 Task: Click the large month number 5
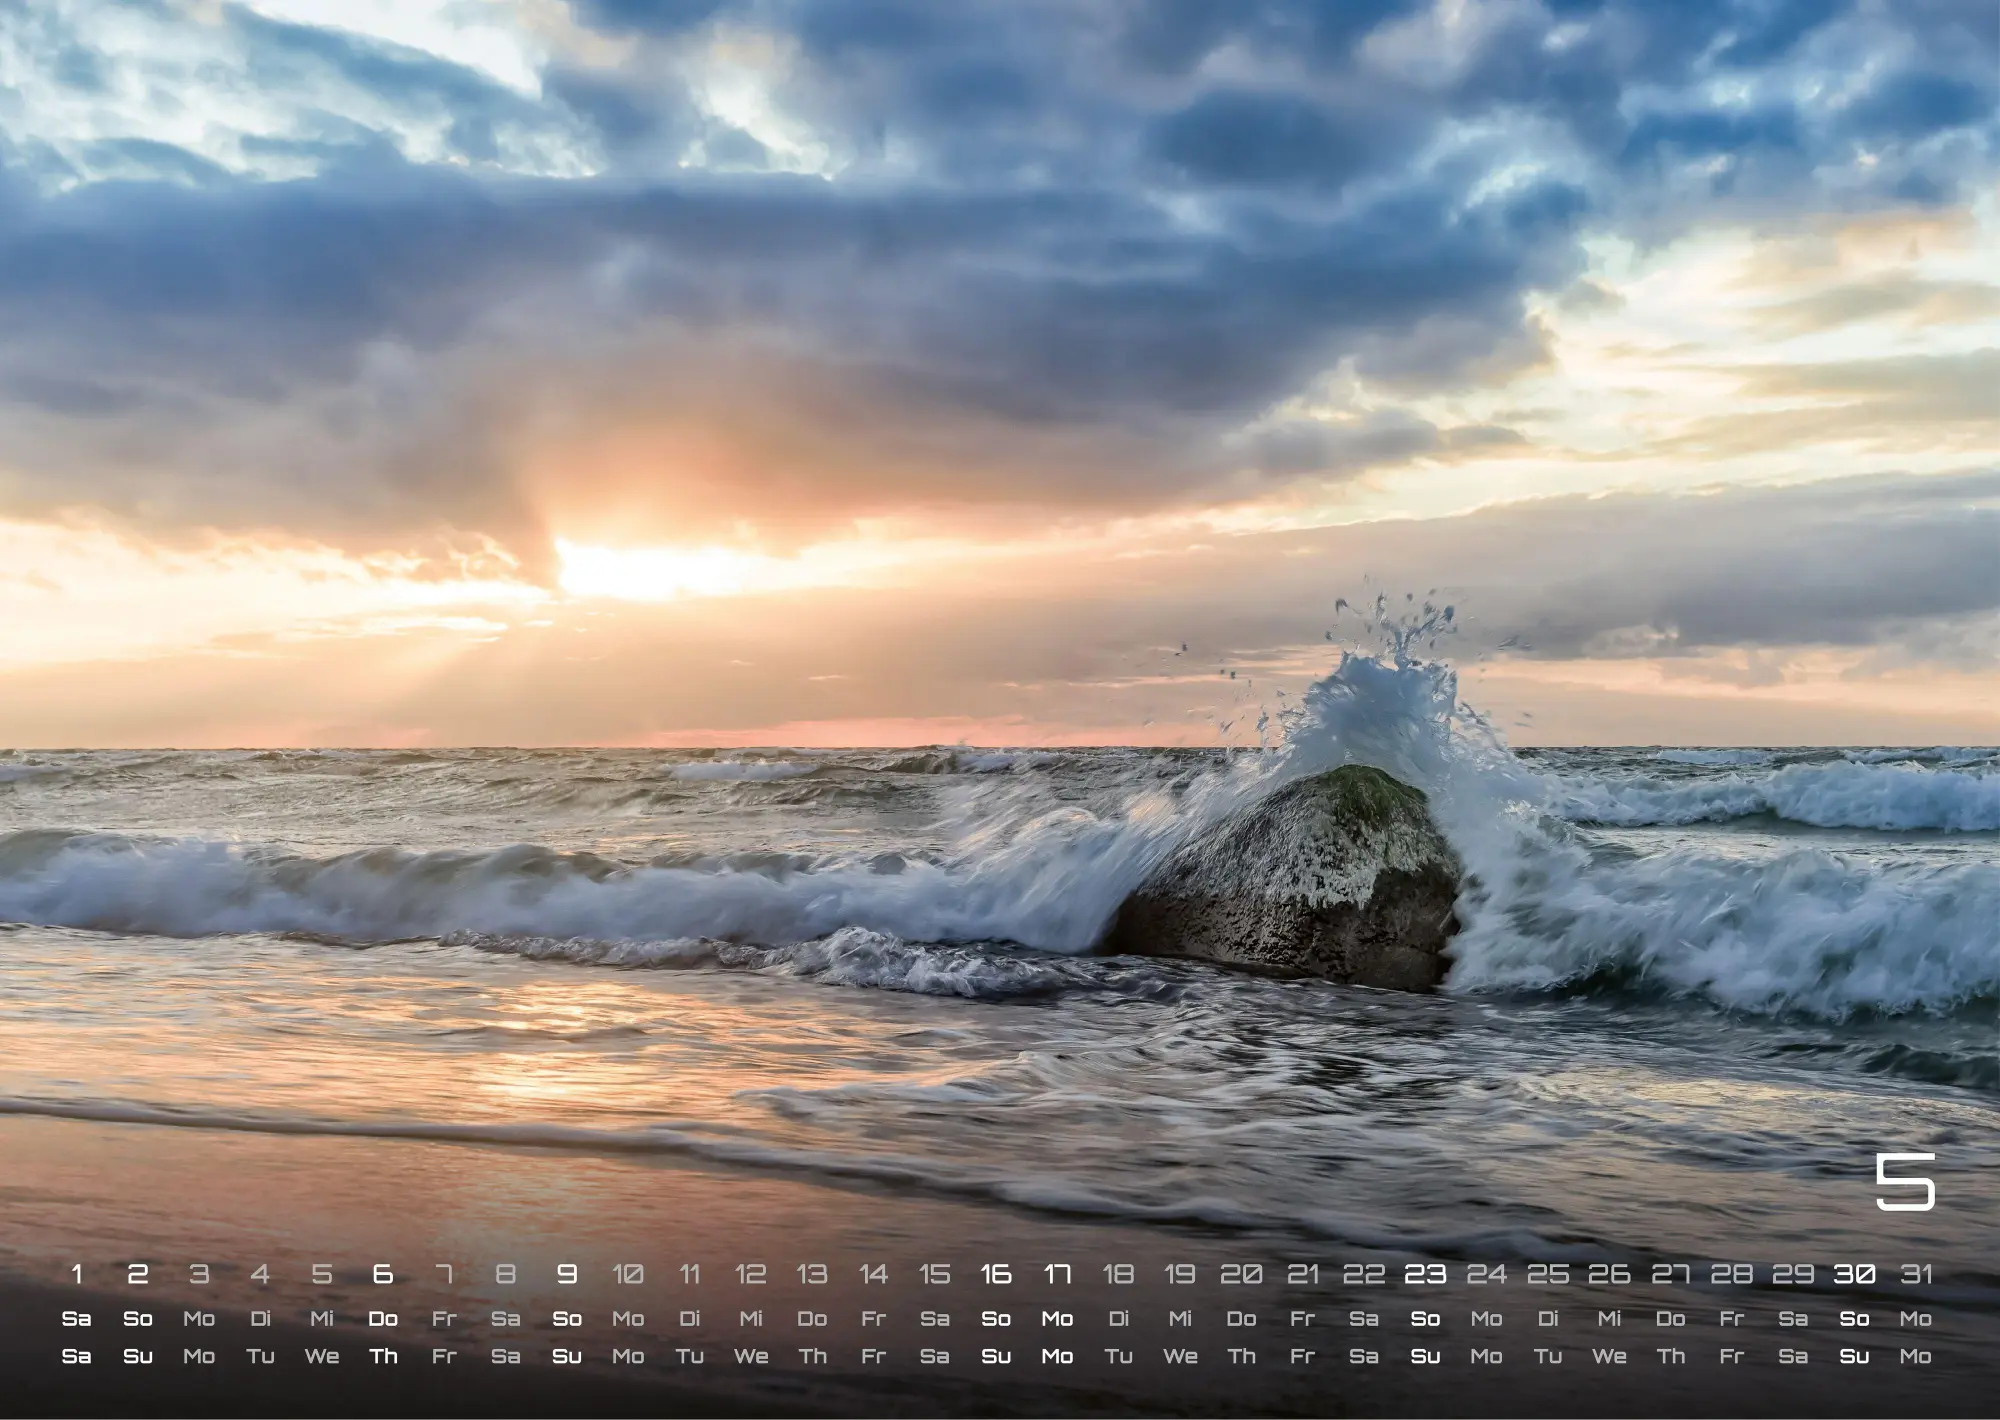pyautogui.click(x=1905, y=1181)
